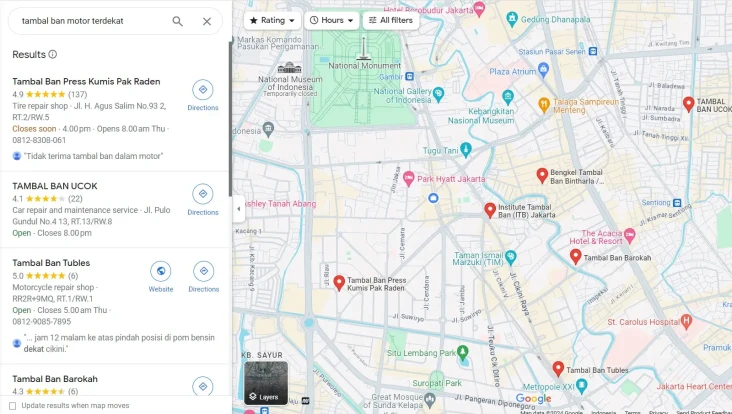732x414 pixels.
Task: Select TAMBAL BAN UCOK map pin
Action: (x=689, y=104)
